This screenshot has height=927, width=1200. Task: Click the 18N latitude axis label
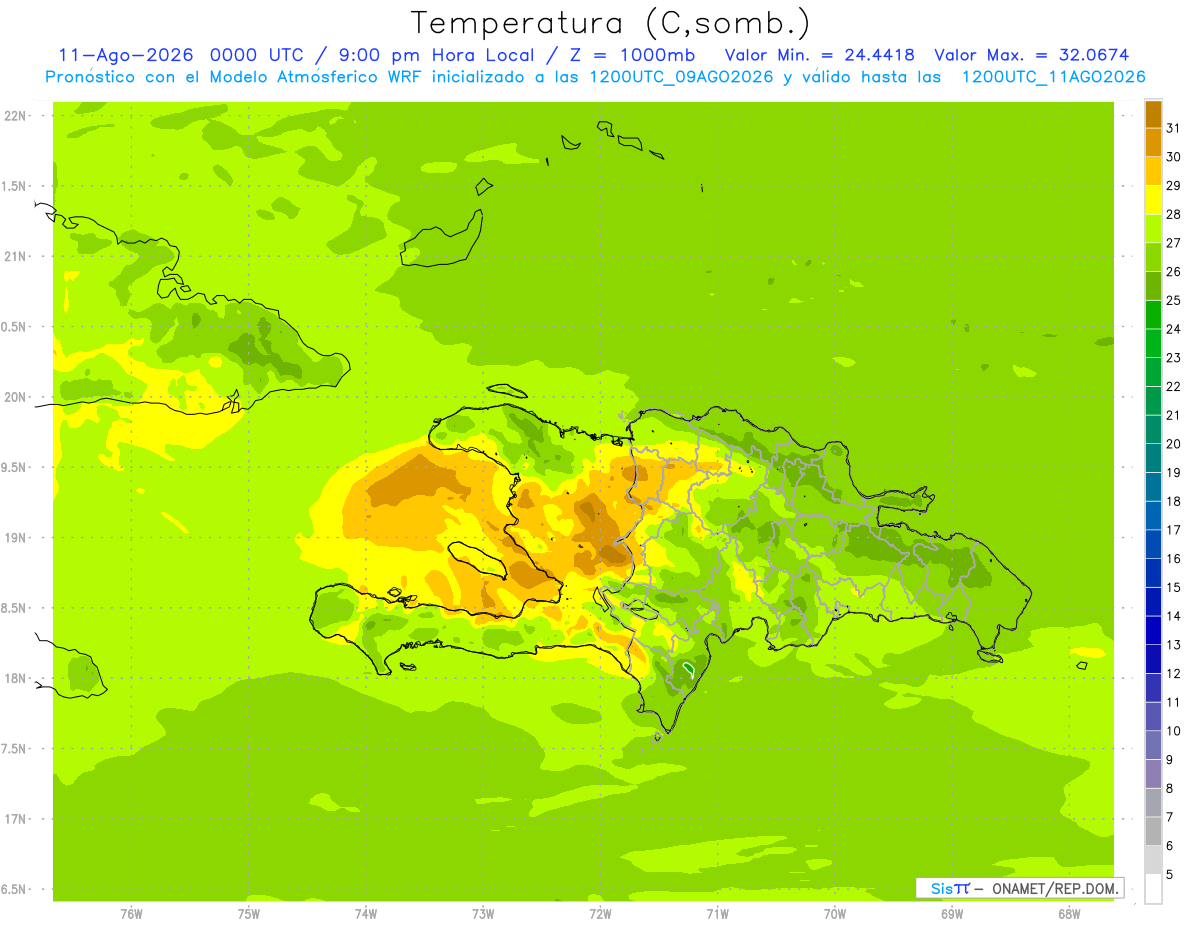pos(16,678)
